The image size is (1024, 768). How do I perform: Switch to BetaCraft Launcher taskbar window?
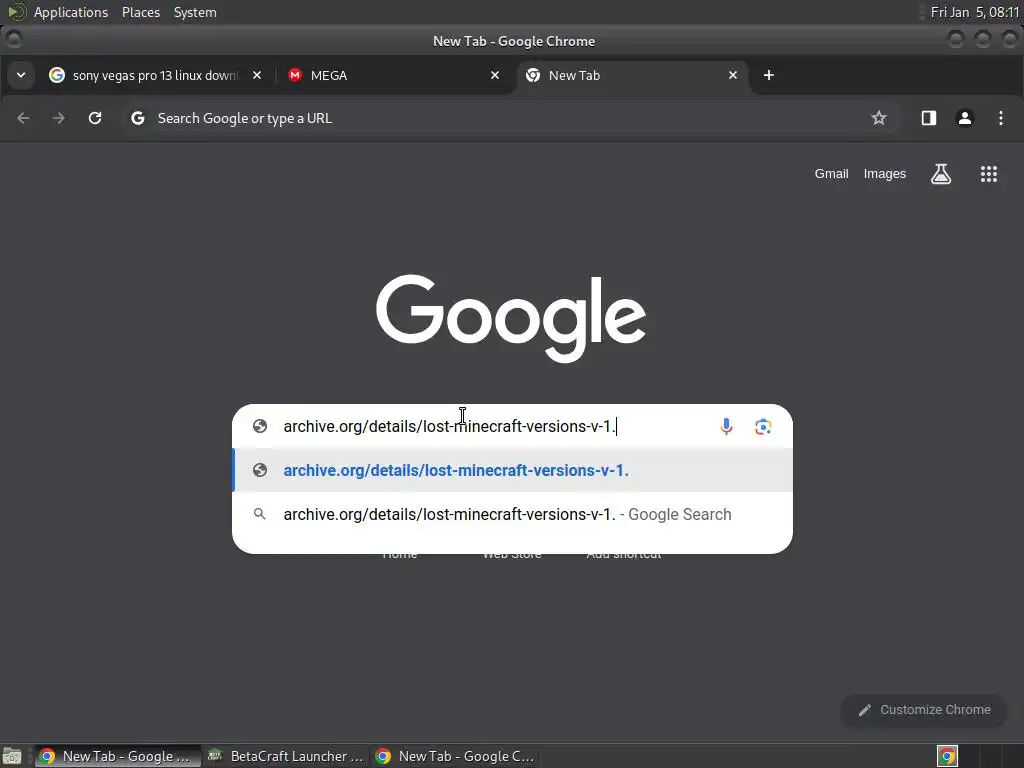pyautogui.click(x=285, y=756)
